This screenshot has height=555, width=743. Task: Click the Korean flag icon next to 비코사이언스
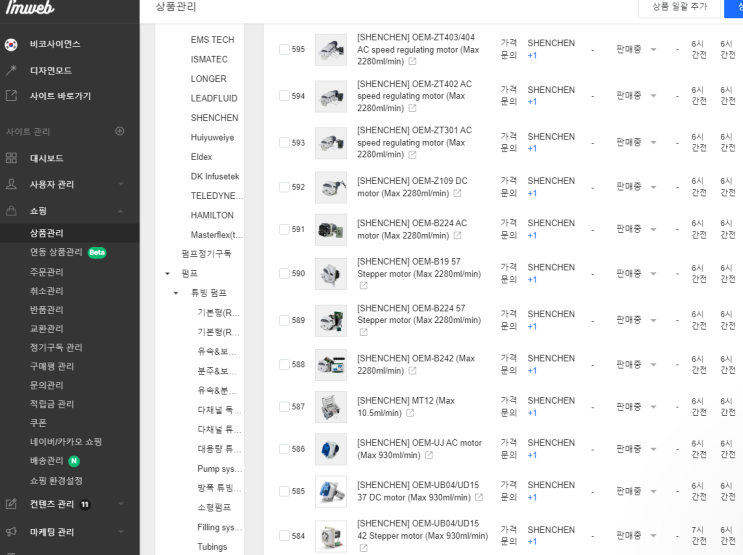click(11, 45)
